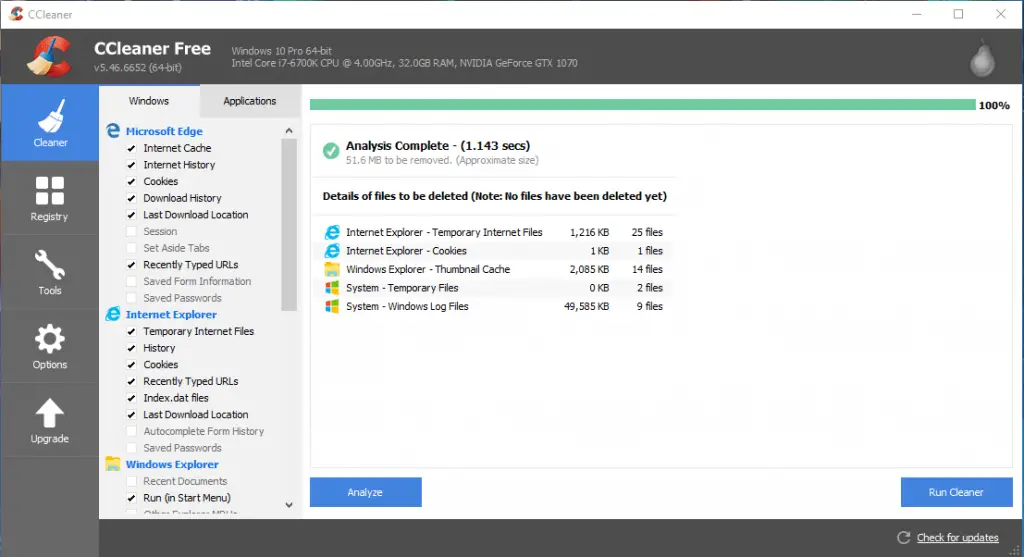The width and height of the screenshot is (1024, 557).
Task: Open the Tools wrench section
Action: [x=50, y=272]
